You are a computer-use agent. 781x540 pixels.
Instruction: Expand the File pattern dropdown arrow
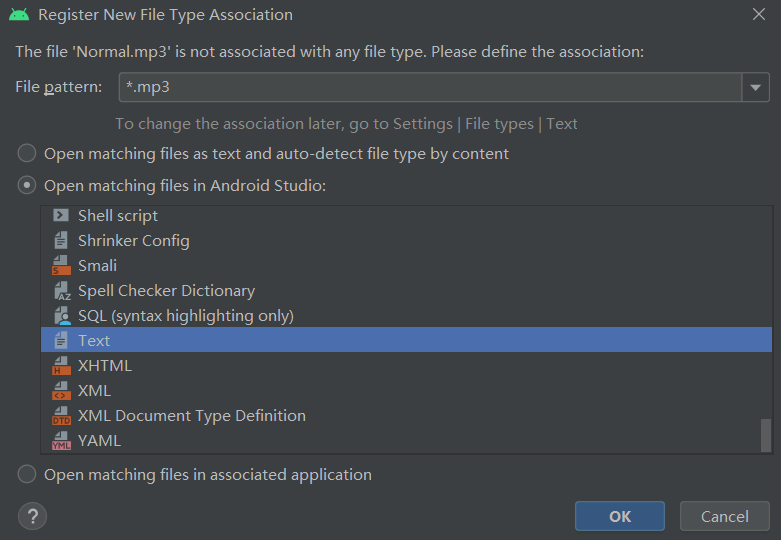click(755, 88)
